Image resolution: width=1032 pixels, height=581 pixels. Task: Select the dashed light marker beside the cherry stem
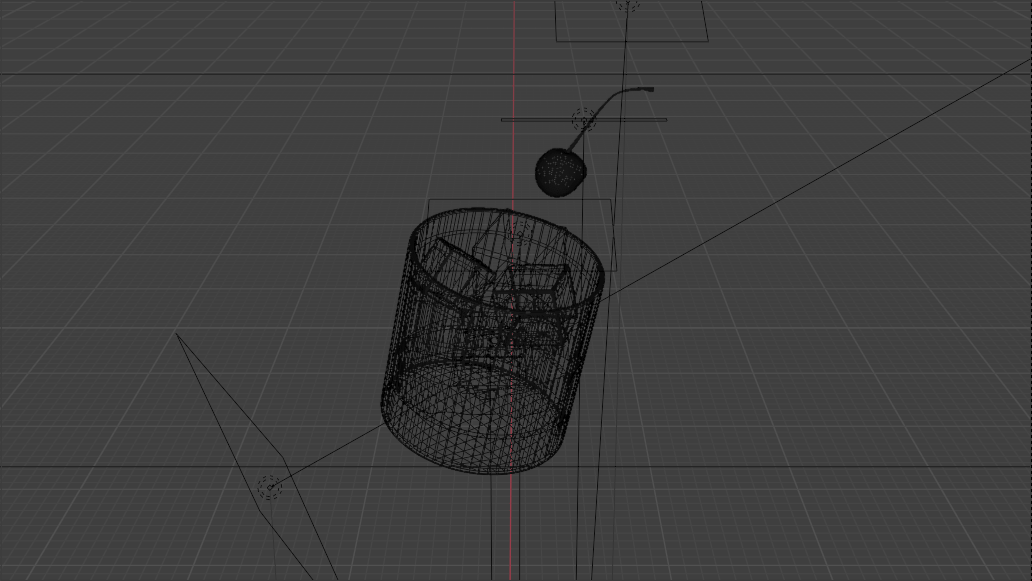pyautogui.click(x=584, y=120)
